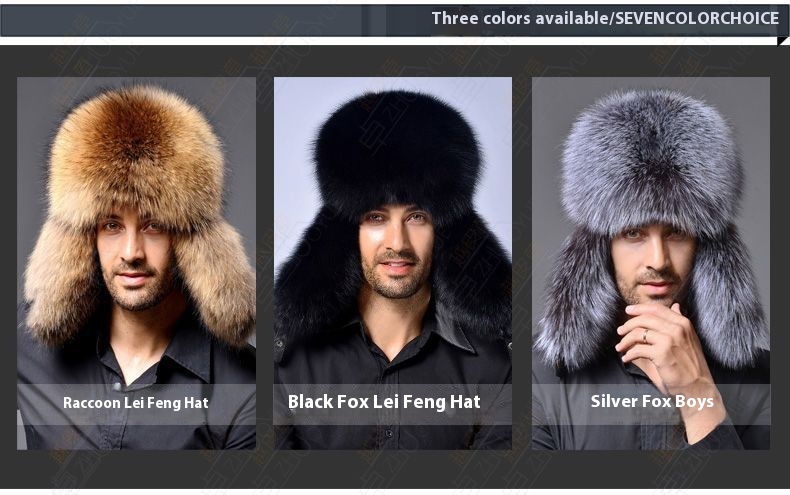Select the Silver Fox Boys label
Viewport: 790px width, 495px height.
[x=652, y=401]
